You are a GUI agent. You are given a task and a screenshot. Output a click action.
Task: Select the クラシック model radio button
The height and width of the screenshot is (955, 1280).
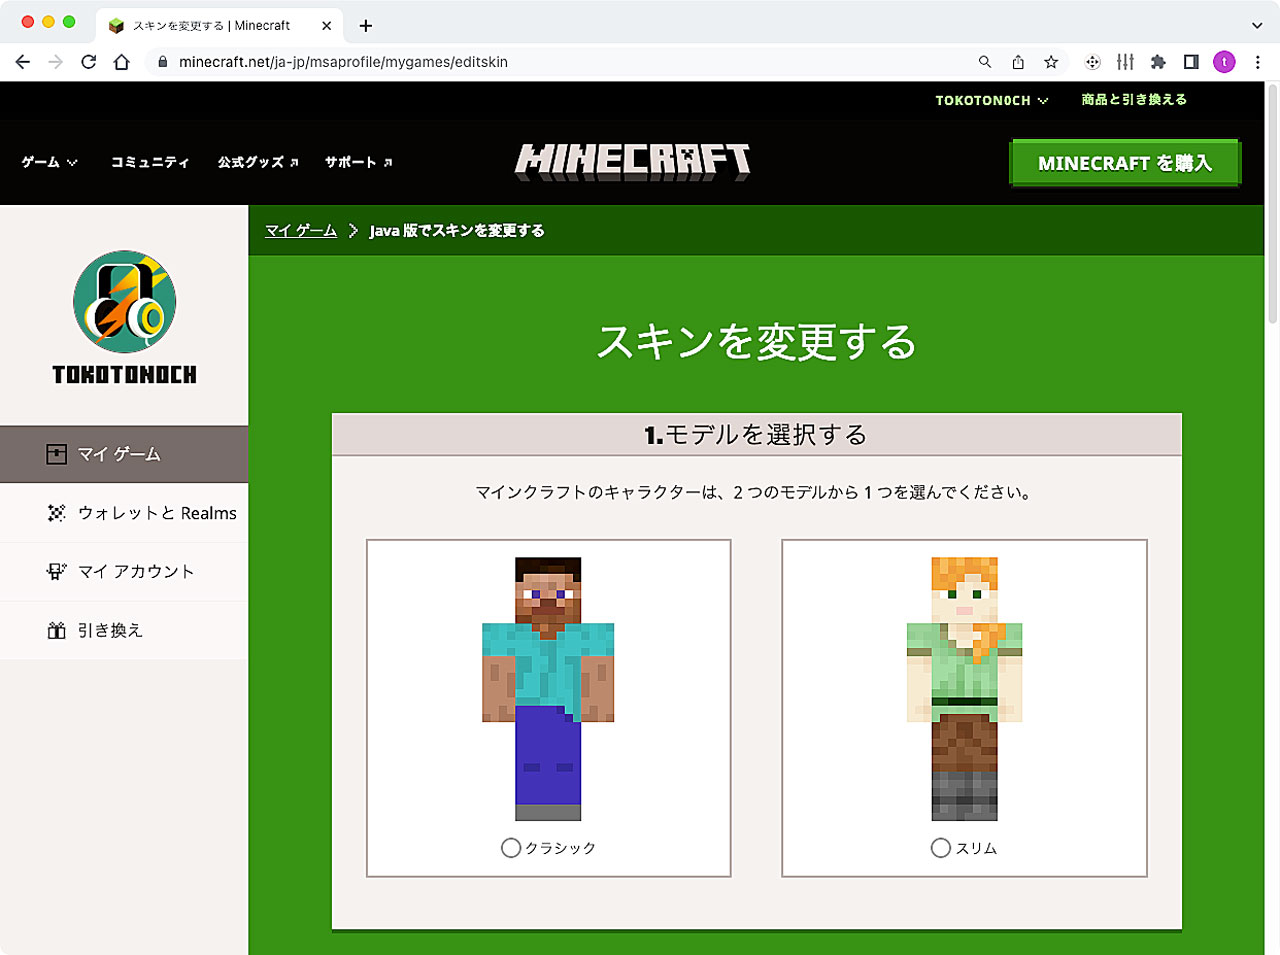pyautogui.click(x=511, y=848)
